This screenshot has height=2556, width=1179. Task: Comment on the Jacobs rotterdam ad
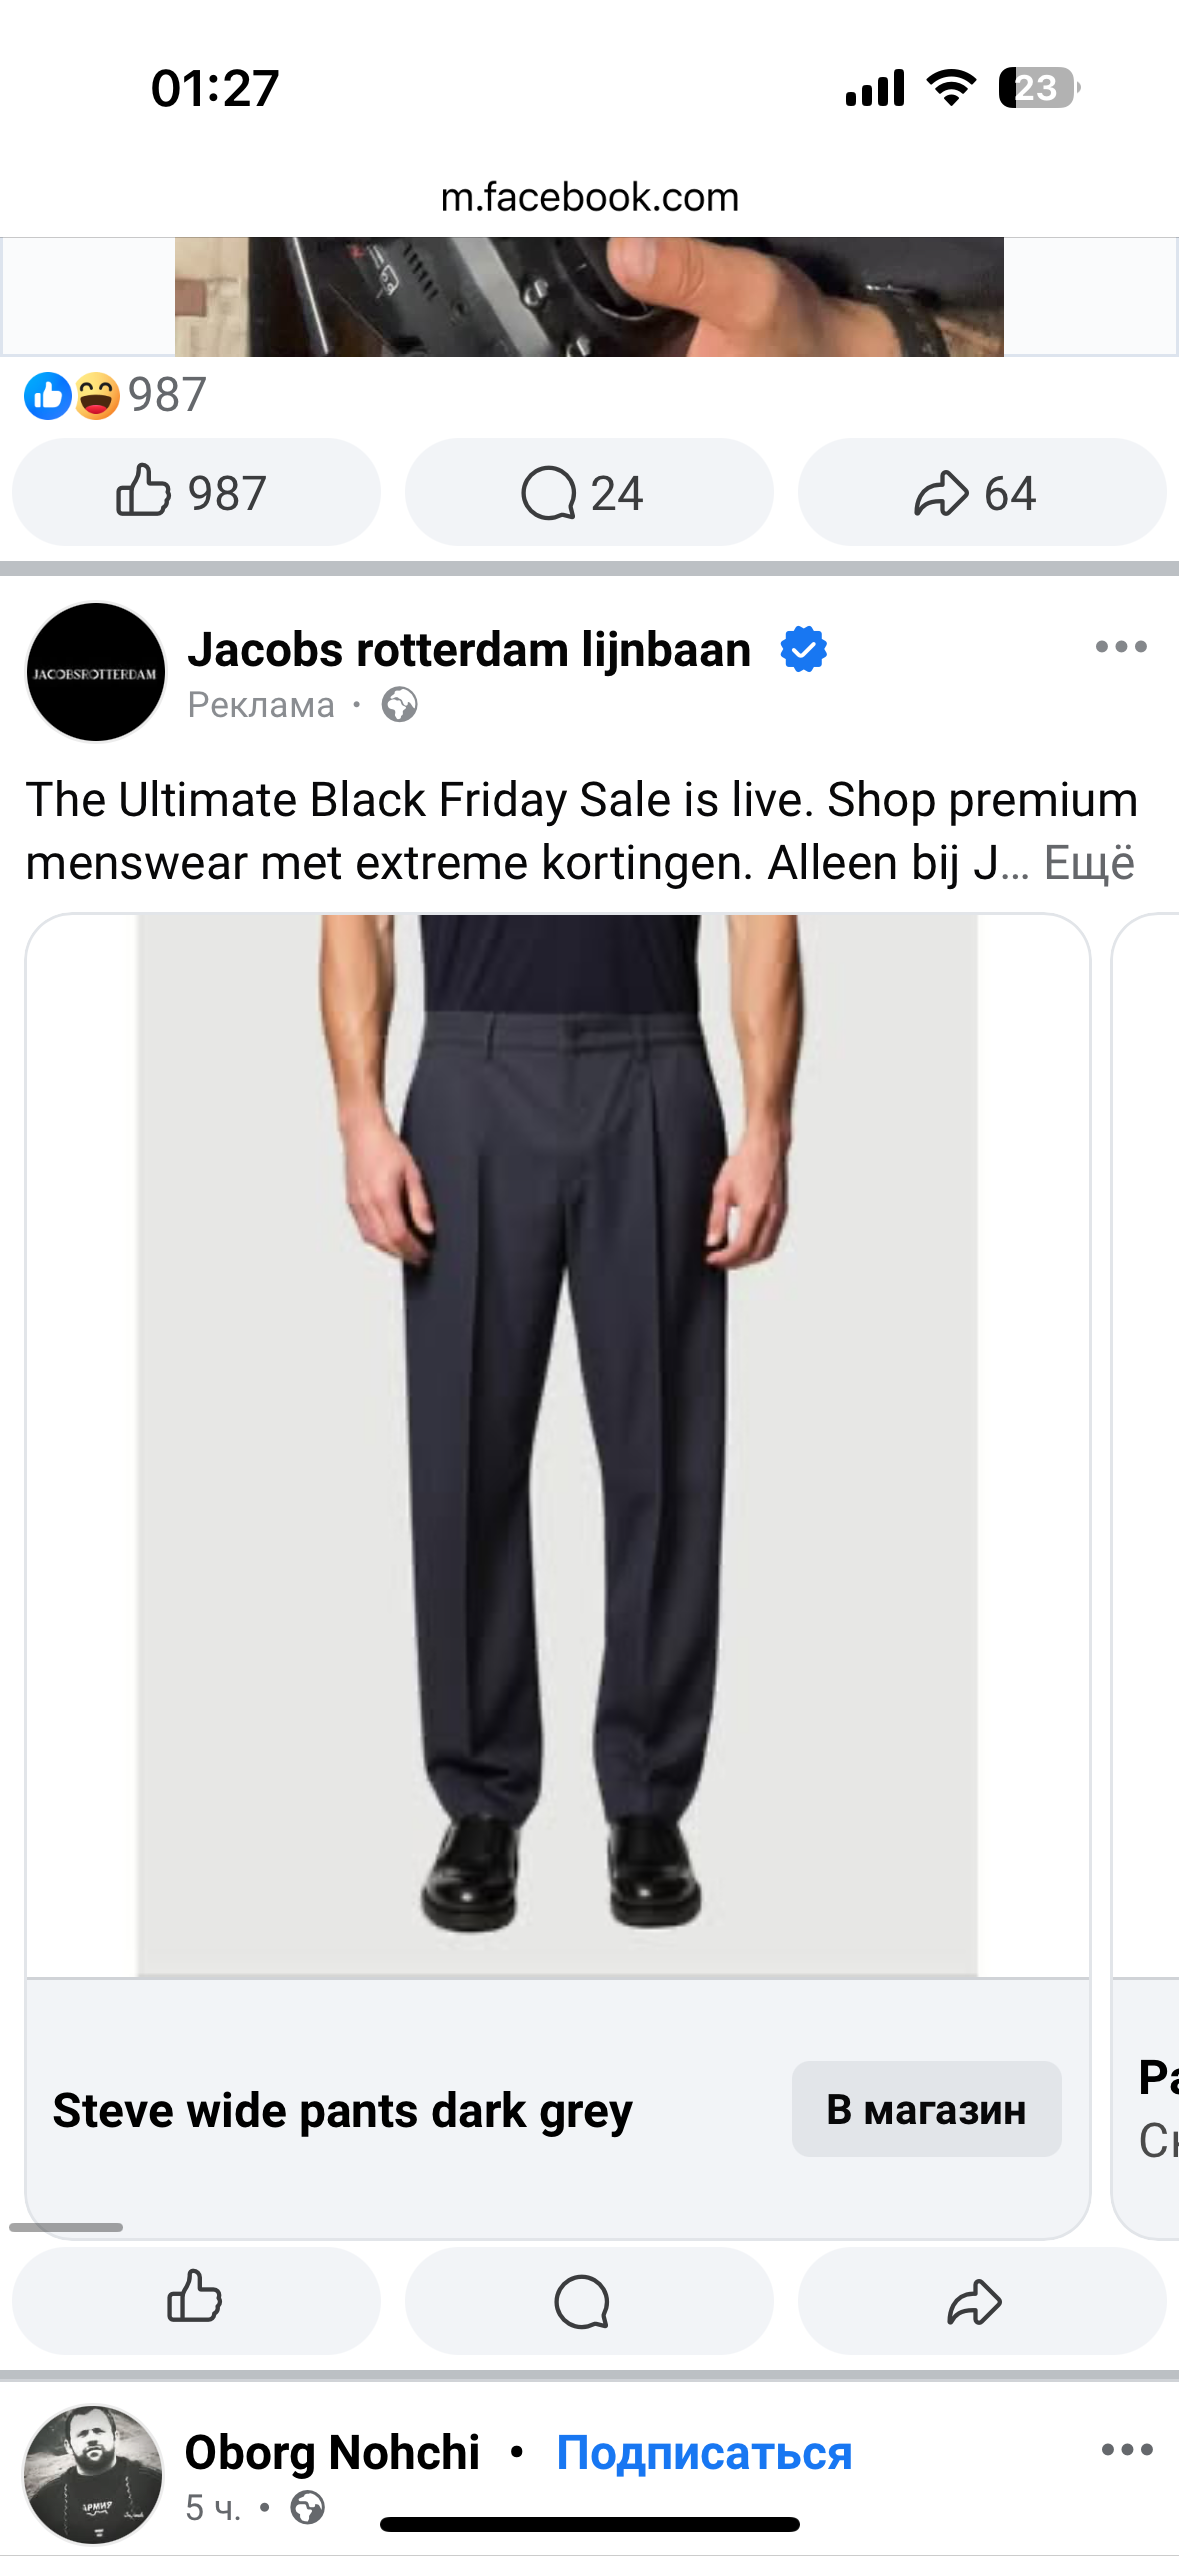[589, 2301]
